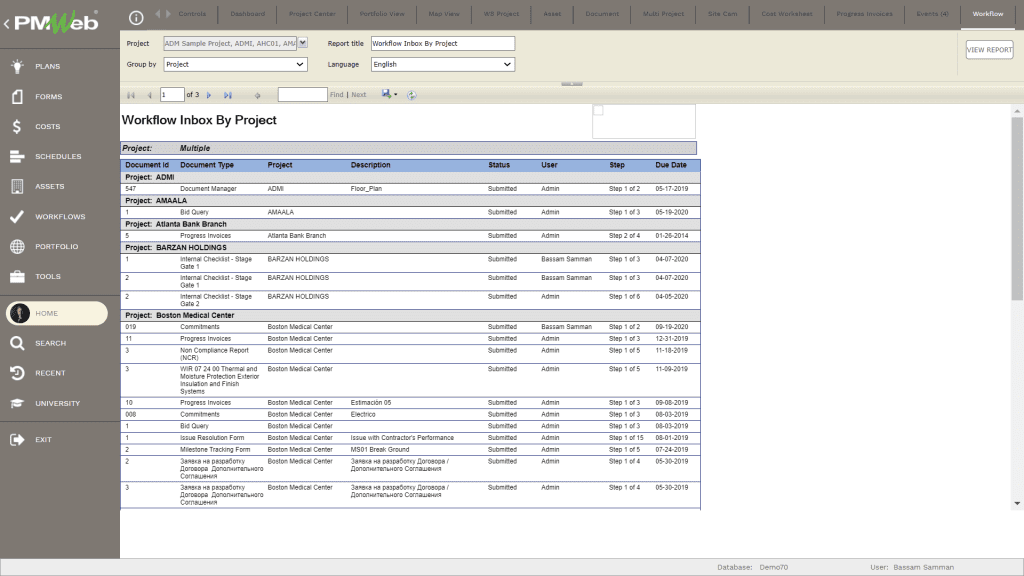The height and width of the screenshot is (576, 1024).
Task: Click 'Milestone Tracking Form' document type cell
Action: click(x=216, y=450)
